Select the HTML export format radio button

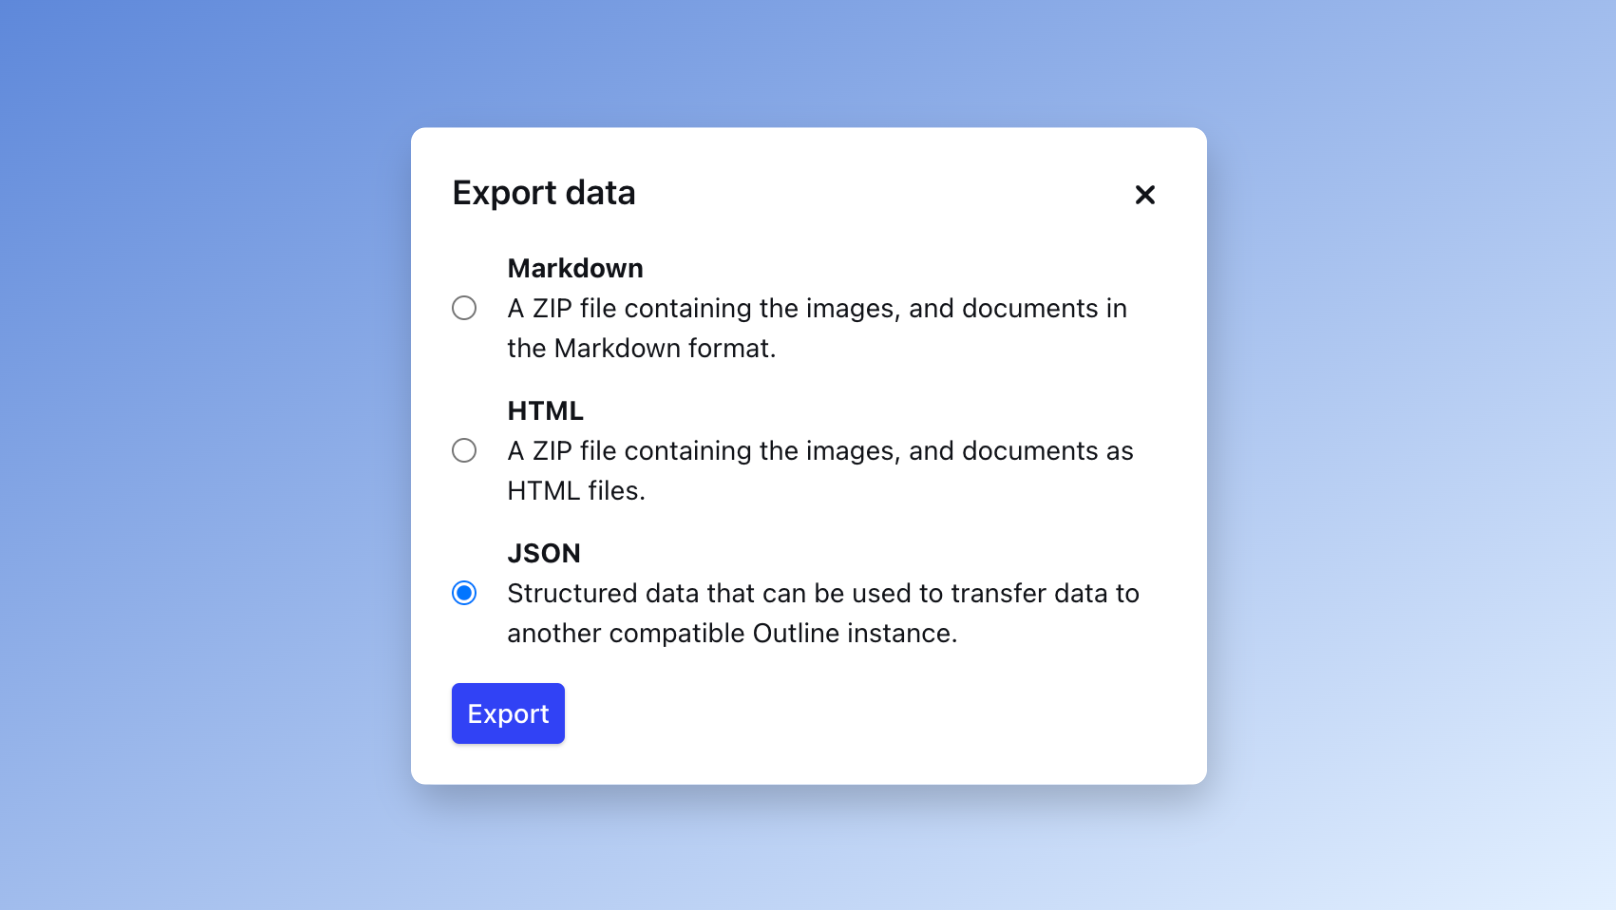[464, 450]
